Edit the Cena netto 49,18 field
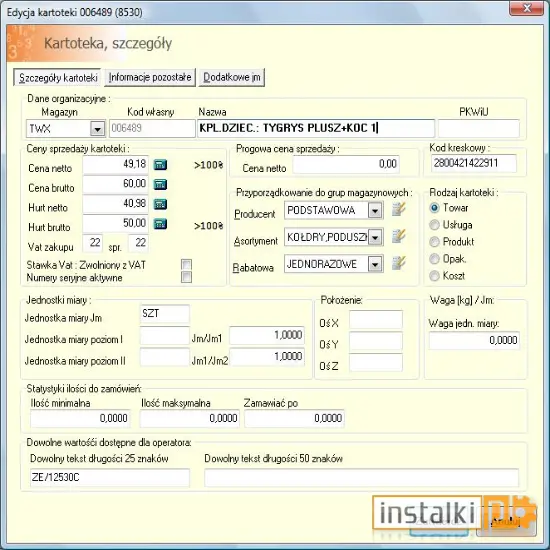Image resolution: width=550 pixels, height=550 pixels. tap(115, 165)
